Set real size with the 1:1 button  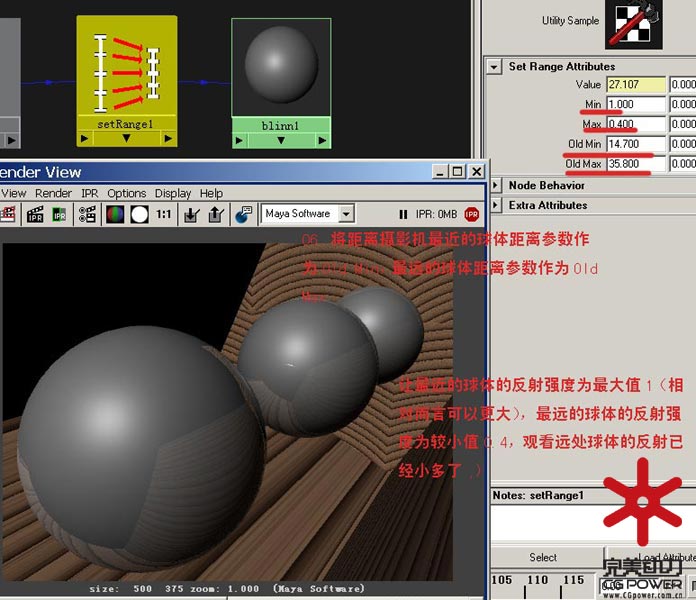163,214
